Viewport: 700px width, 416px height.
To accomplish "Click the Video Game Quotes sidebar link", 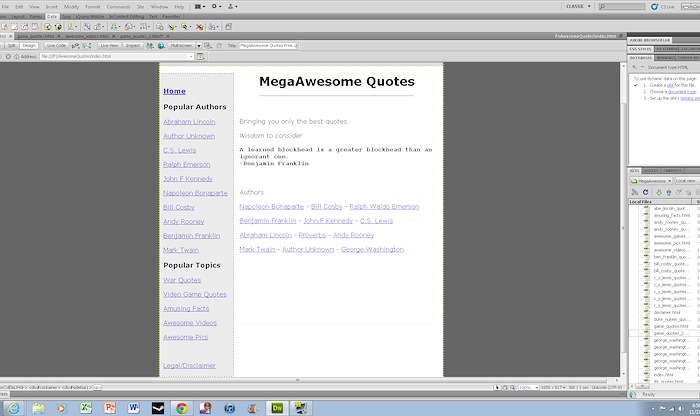I will coord(195,295).
